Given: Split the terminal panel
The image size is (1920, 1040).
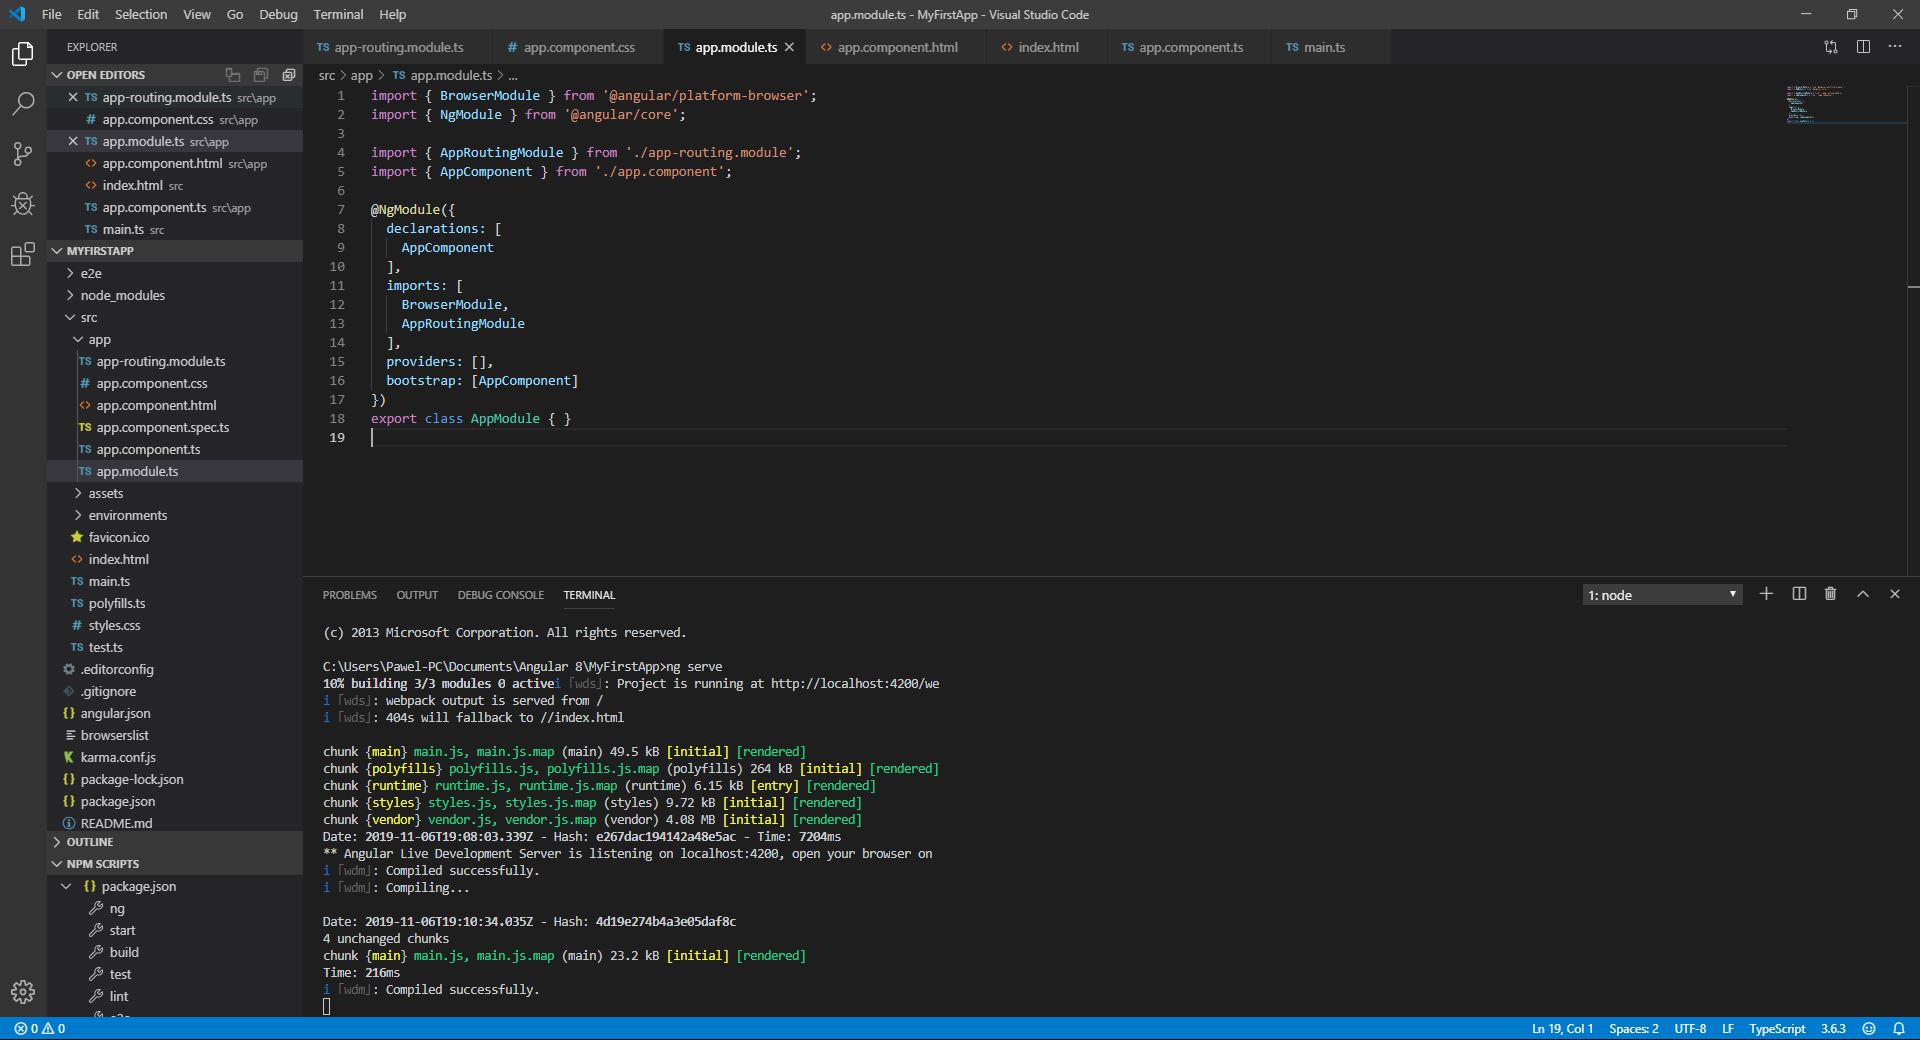Looking at the screenshot, I should 1799,594.
